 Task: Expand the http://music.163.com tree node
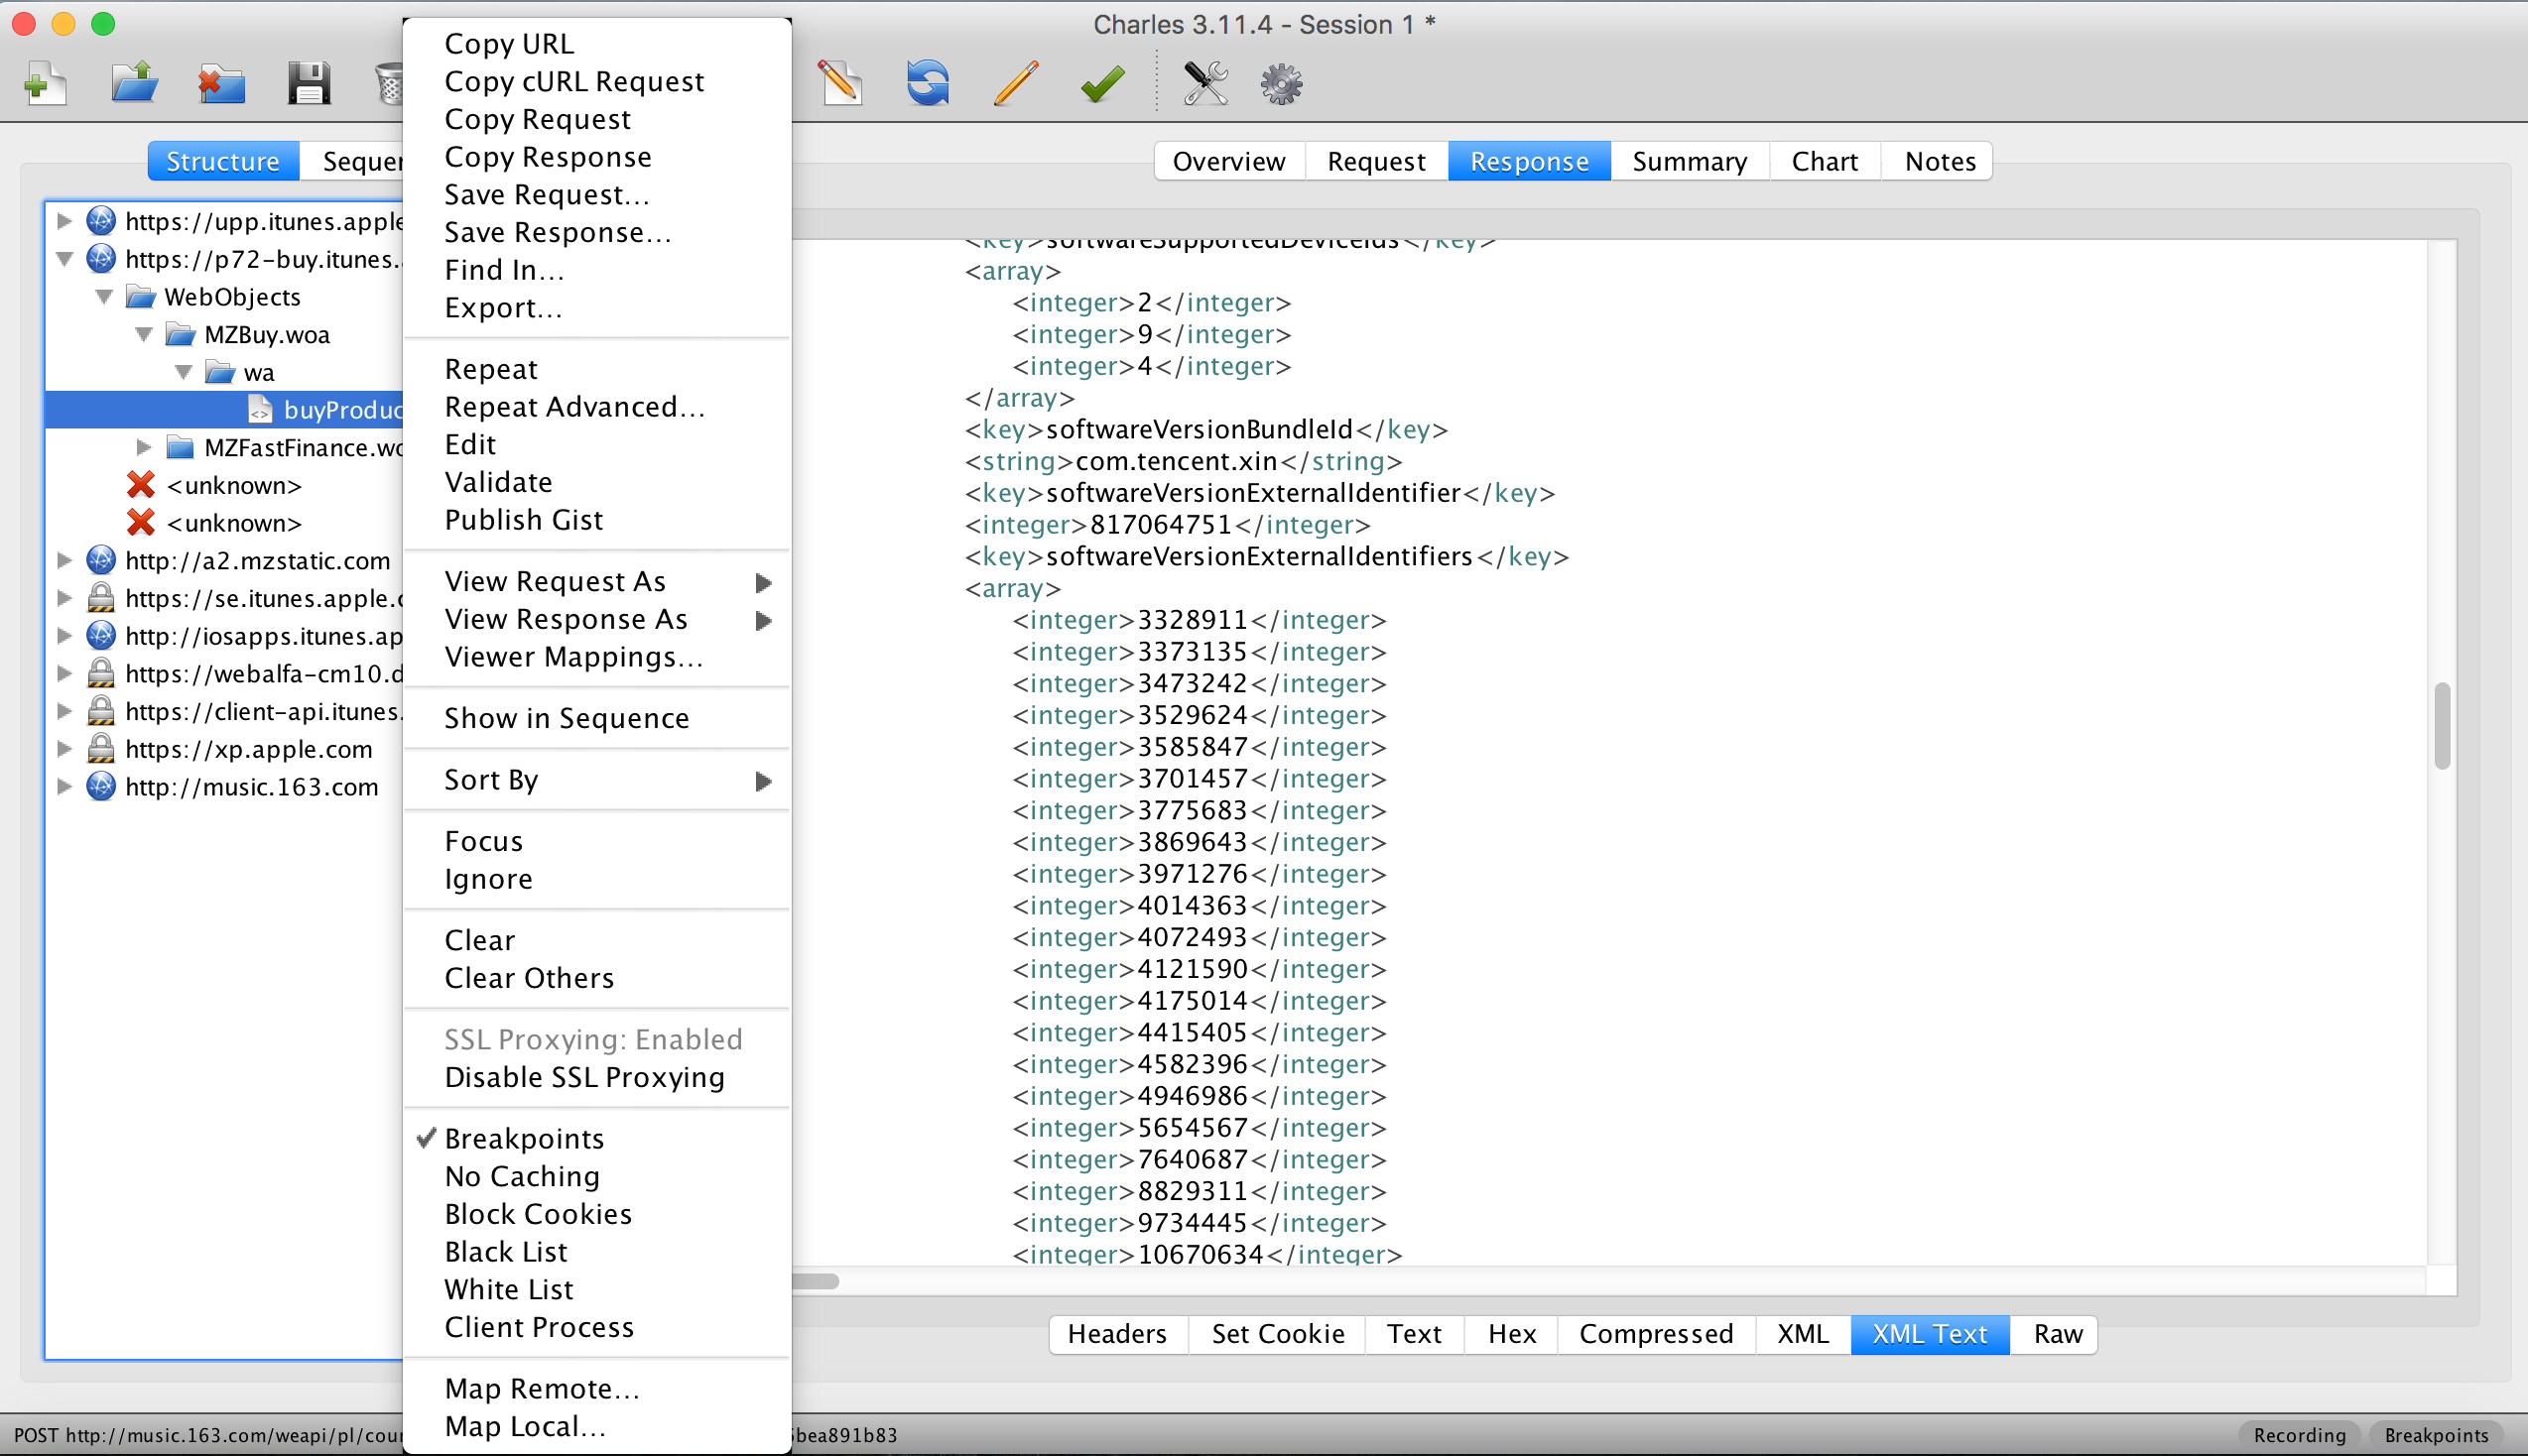tap(65, 787)
